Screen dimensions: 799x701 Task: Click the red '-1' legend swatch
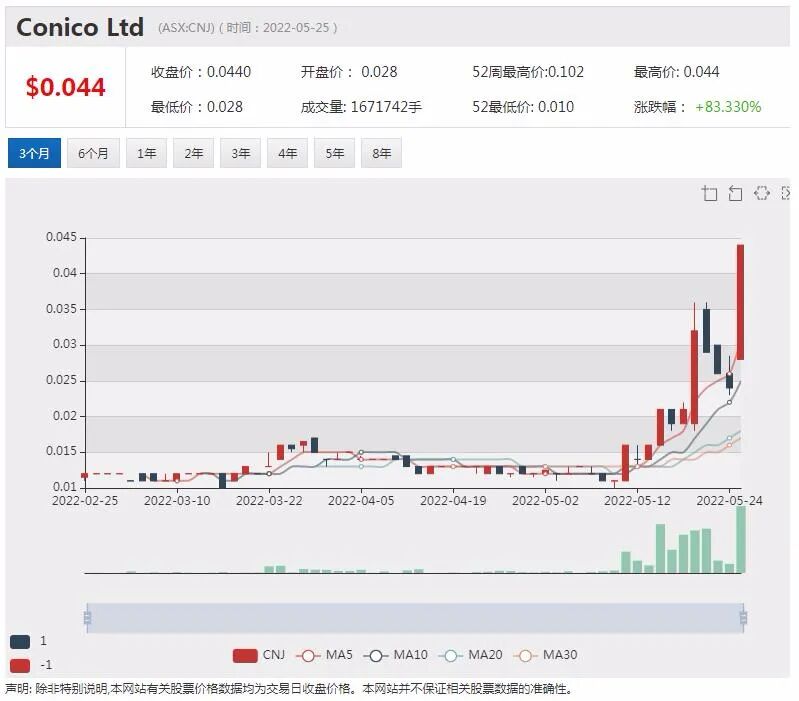(20, 665)
